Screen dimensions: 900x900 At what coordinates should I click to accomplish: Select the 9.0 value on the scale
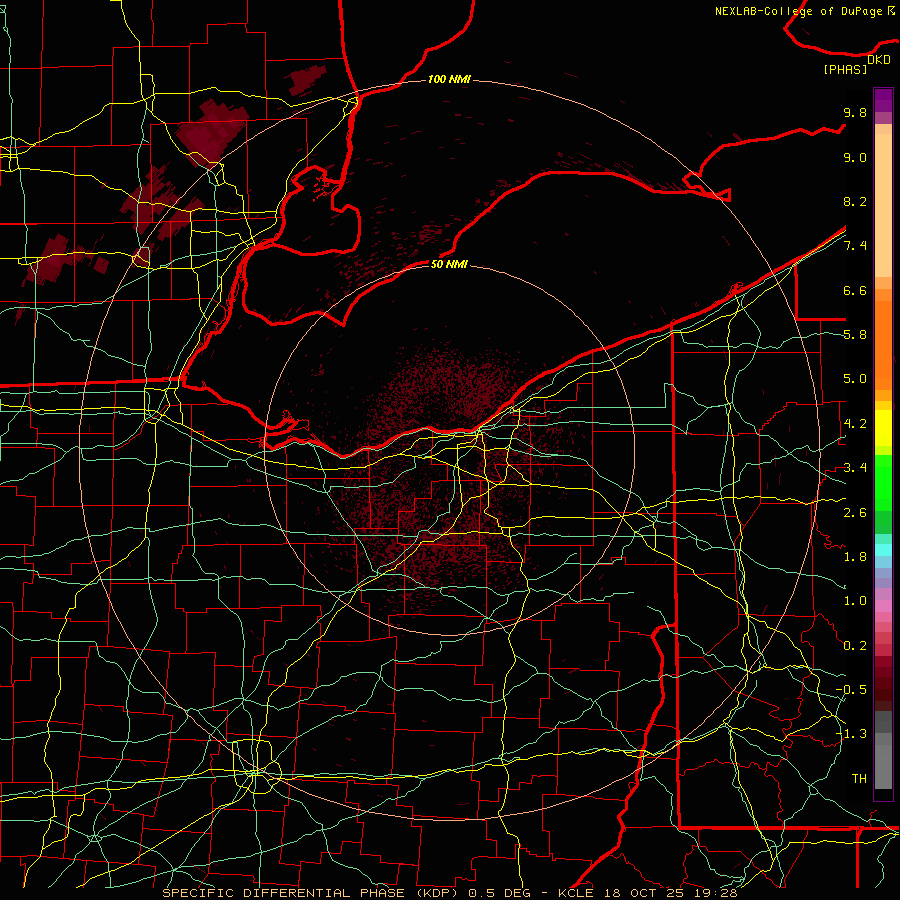tap(855, 158)
